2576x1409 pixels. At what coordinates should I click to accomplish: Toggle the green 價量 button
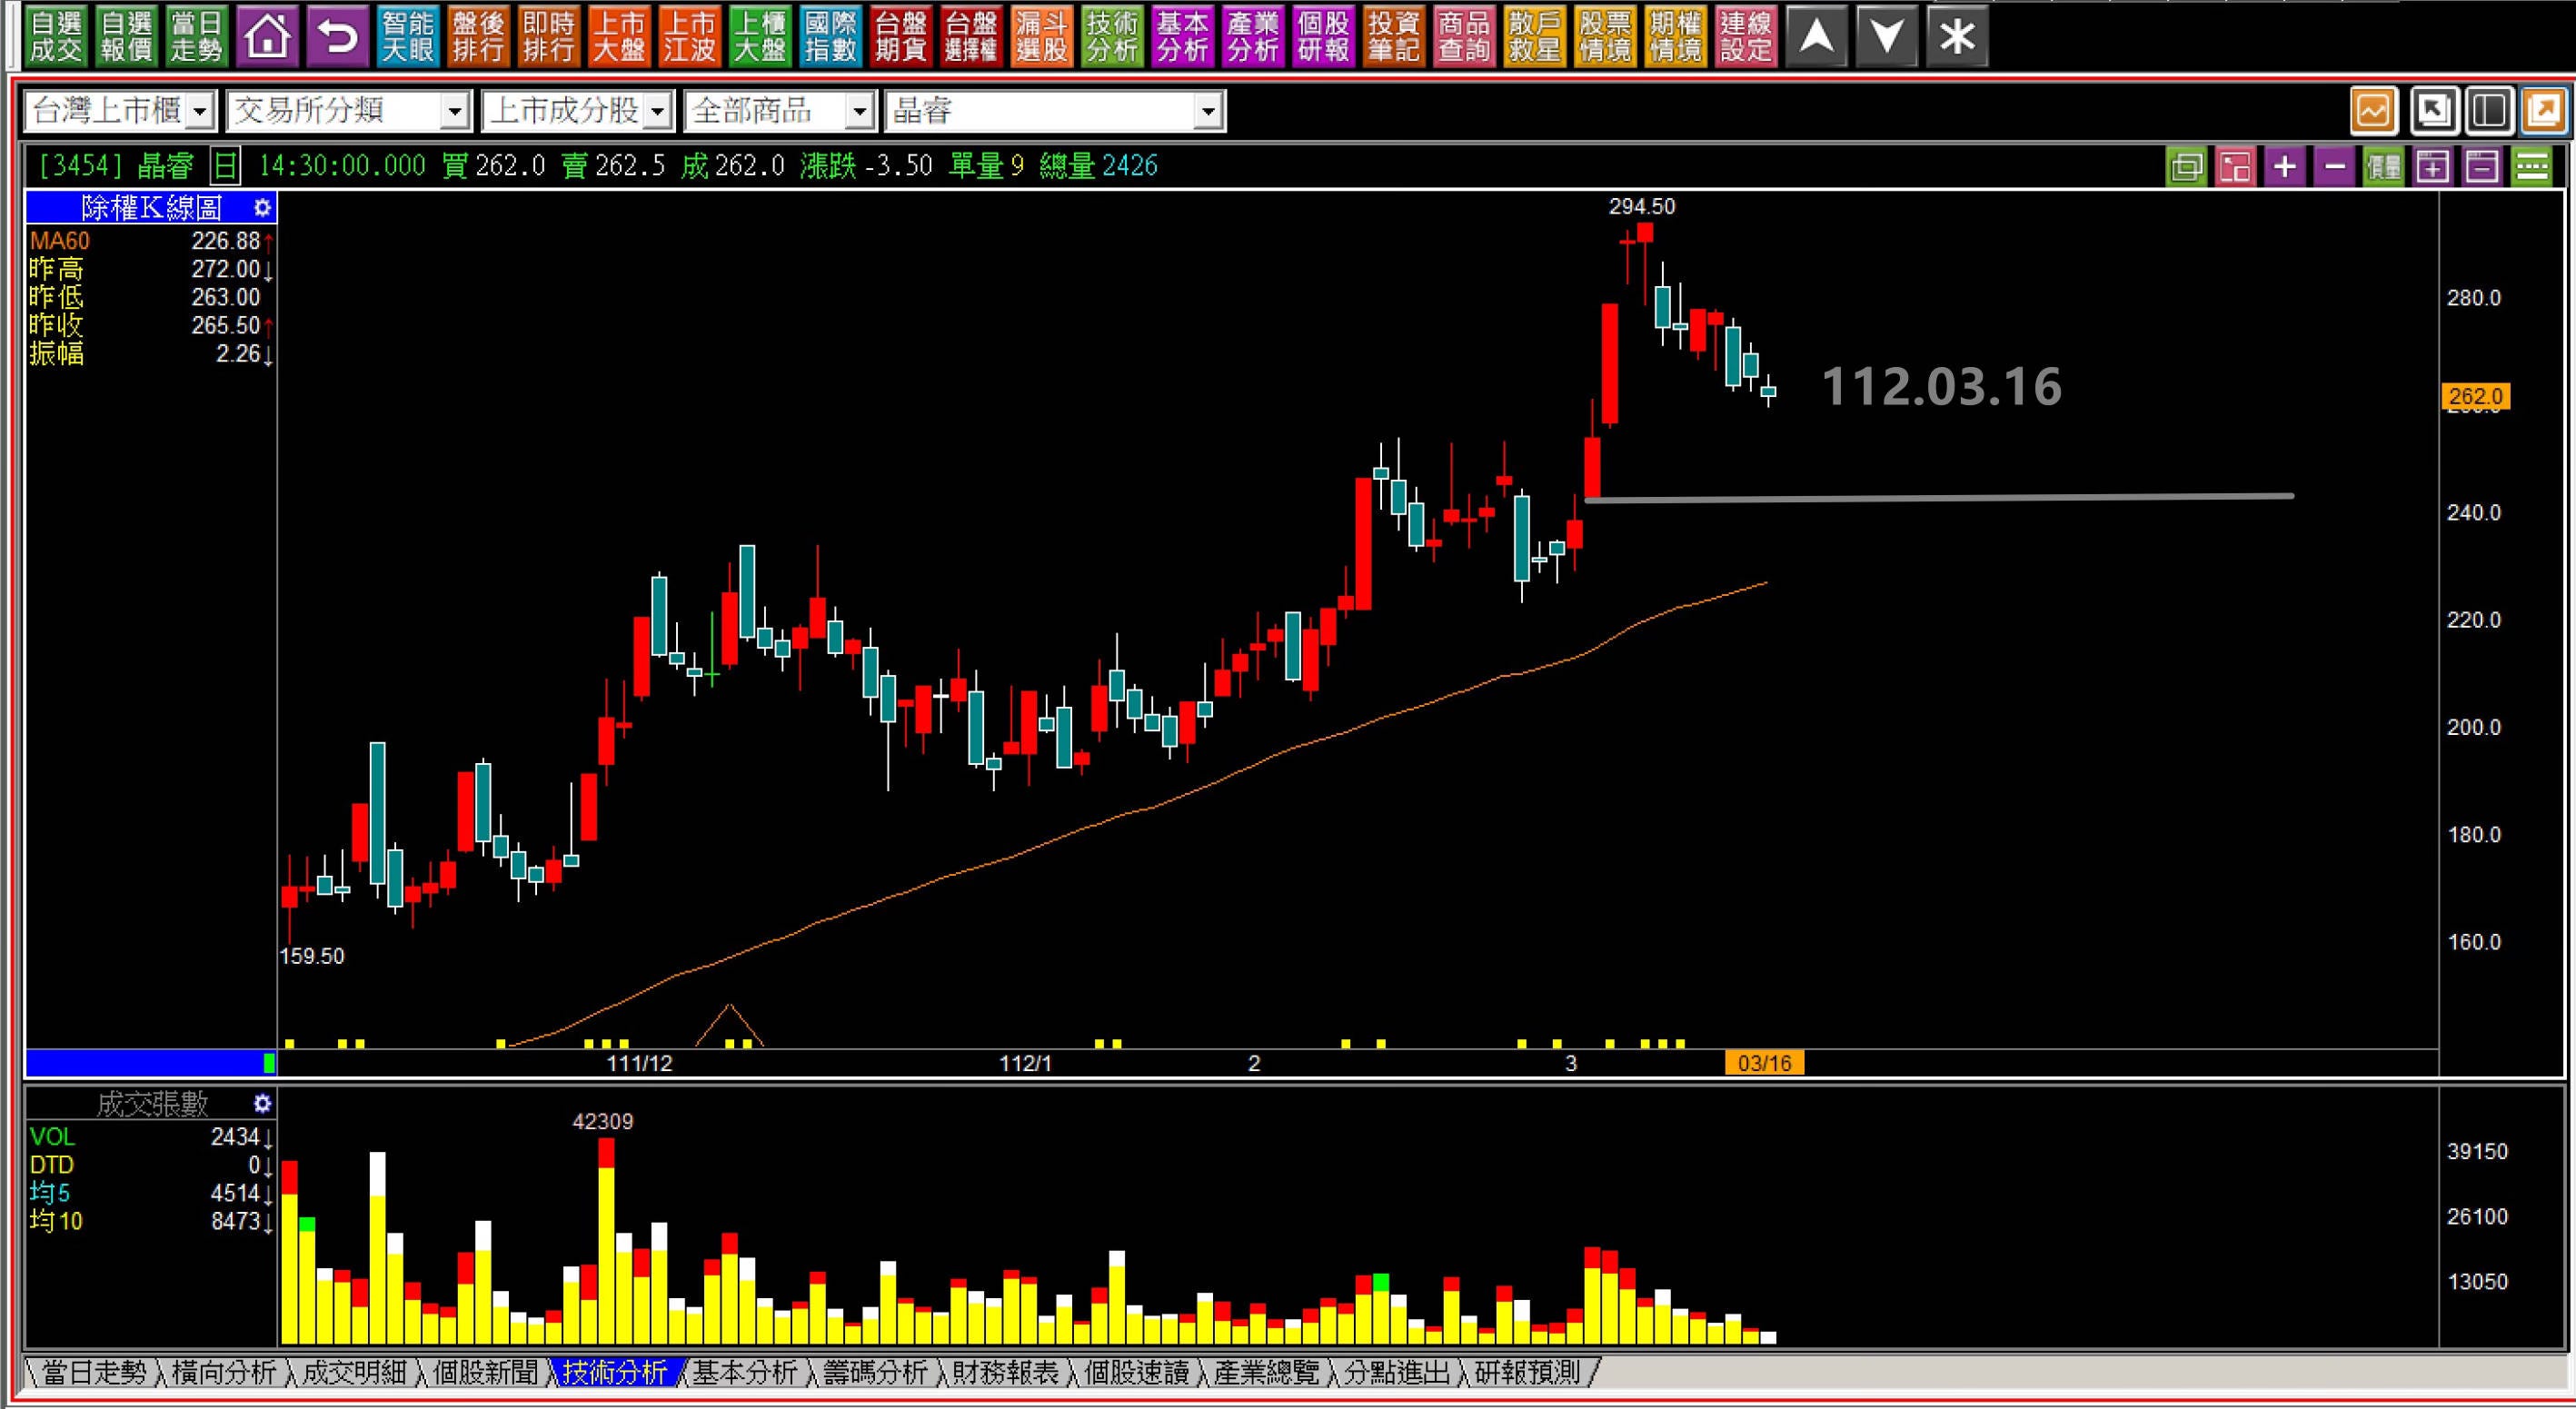tap(2383, 166)
